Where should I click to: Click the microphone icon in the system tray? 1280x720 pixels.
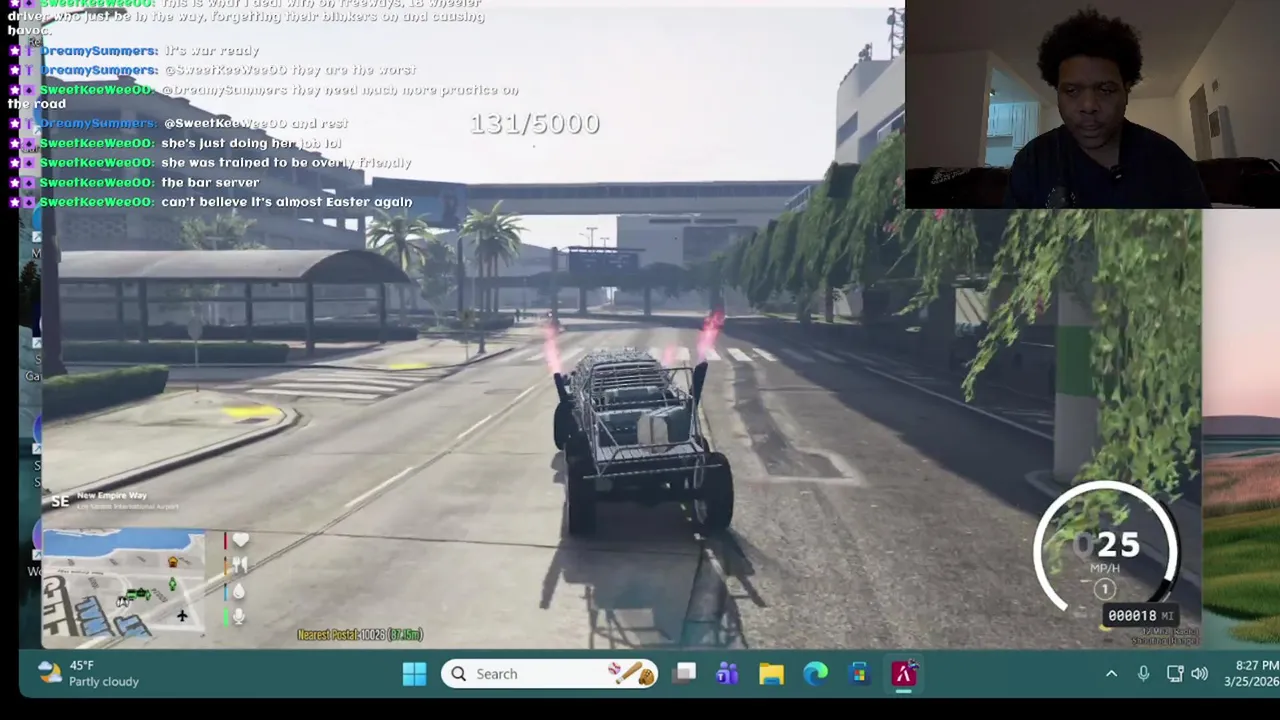pos(1143,674)
